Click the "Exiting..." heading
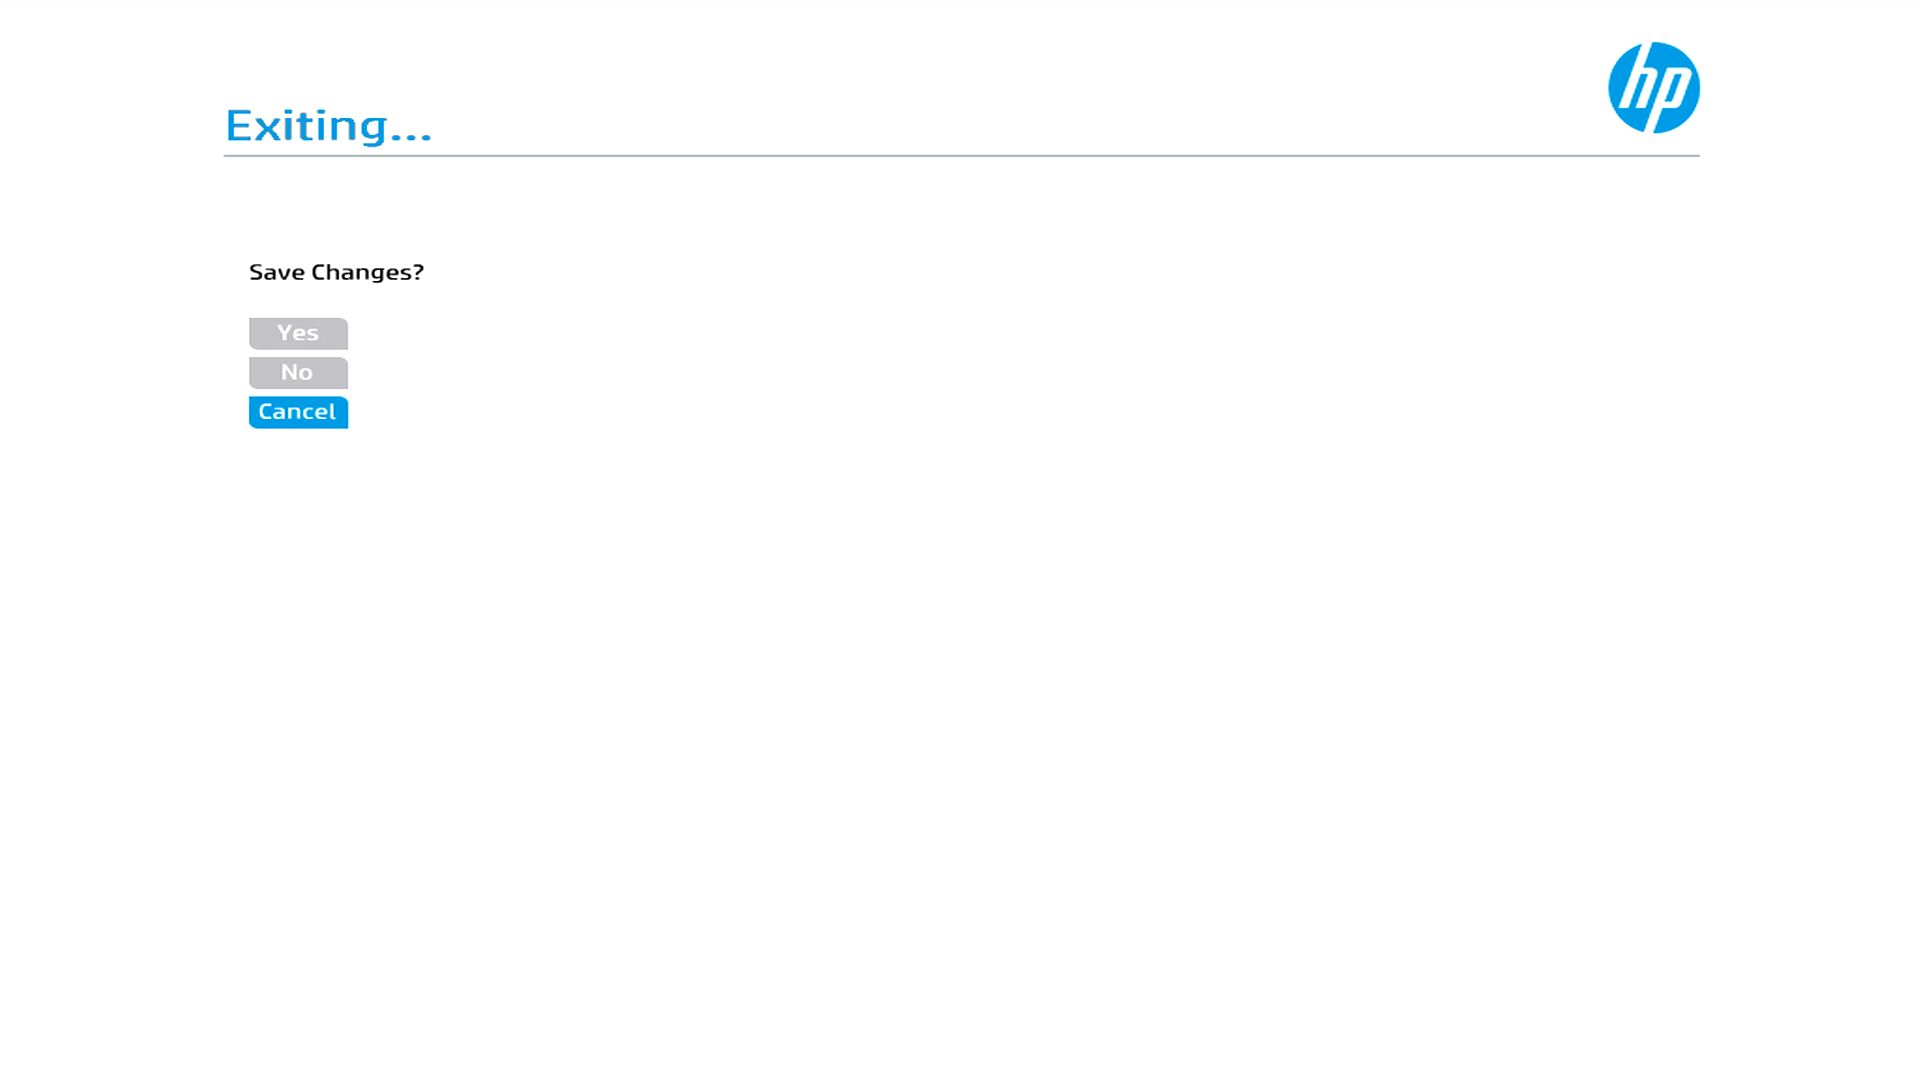The height and width of the screenshot is (1080, 1920). pyautogui.click(x=328, y=126)
